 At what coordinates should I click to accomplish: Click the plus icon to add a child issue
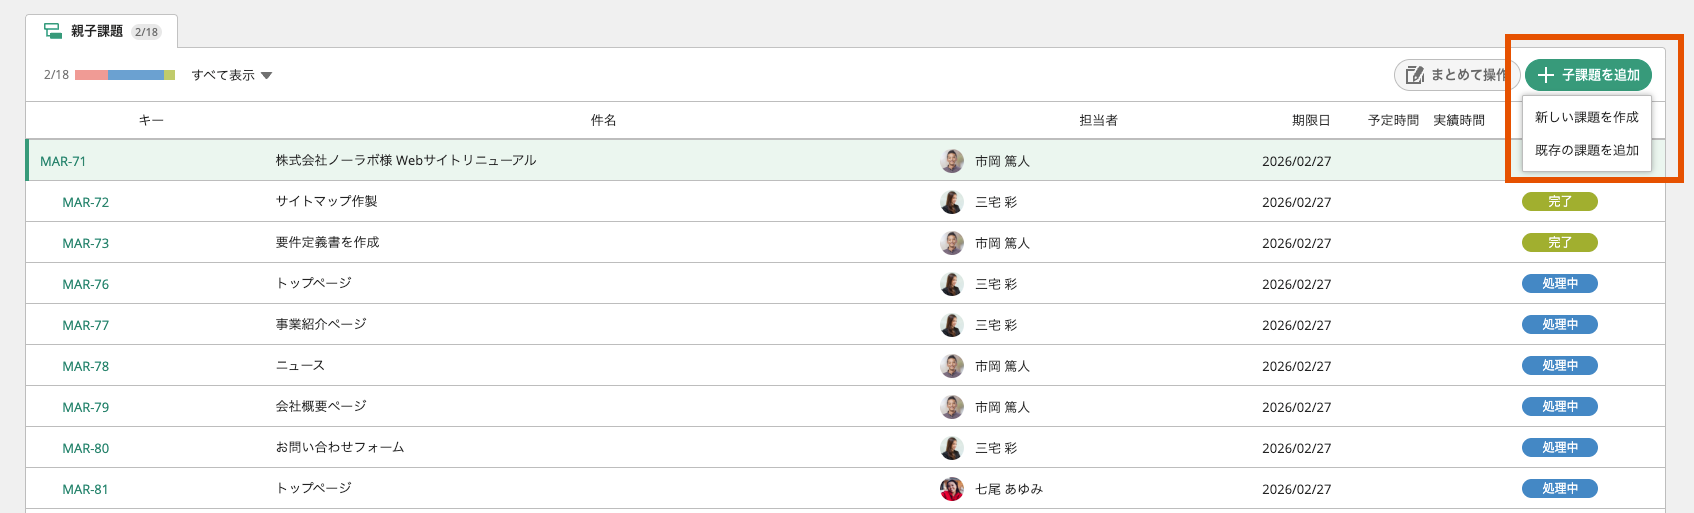[1546, 75]
